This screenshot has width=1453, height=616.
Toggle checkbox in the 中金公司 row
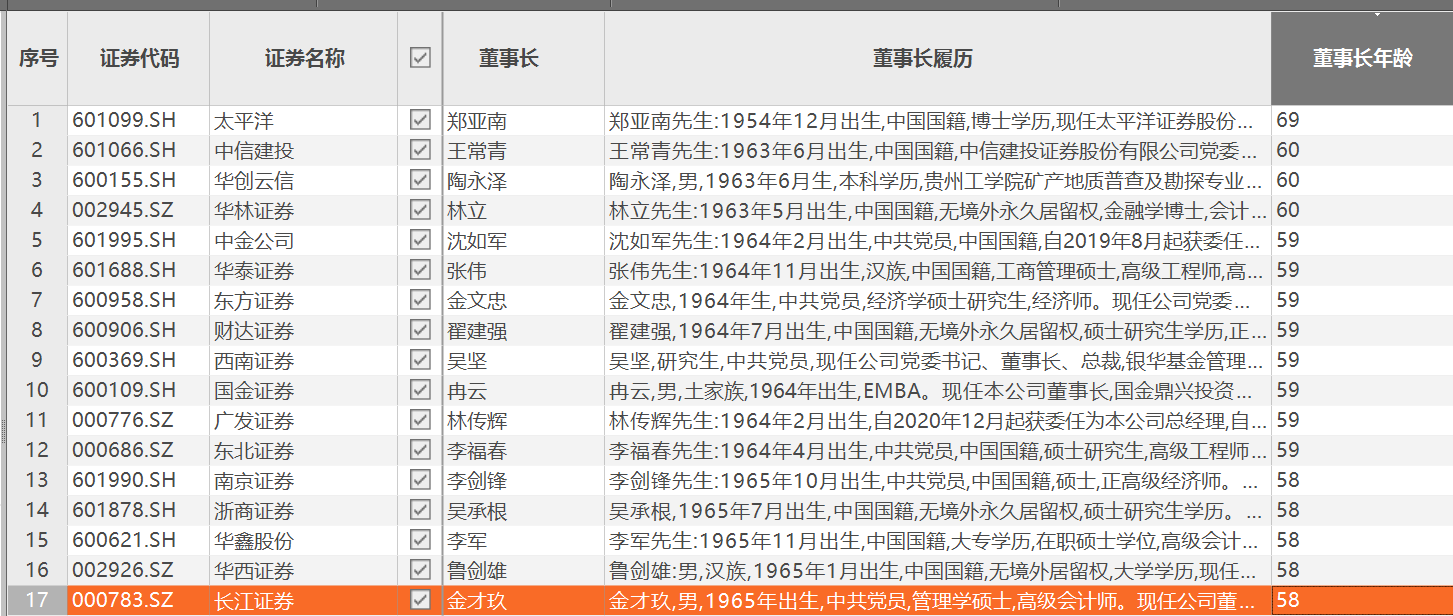420,240
